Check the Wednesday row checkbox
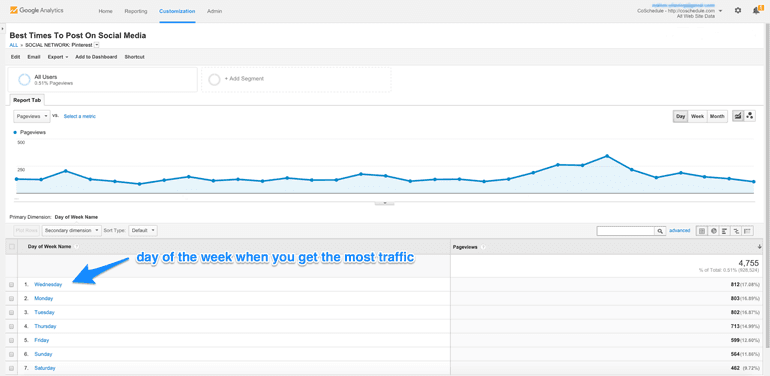 pyautogui.click(x=11, y=285)
